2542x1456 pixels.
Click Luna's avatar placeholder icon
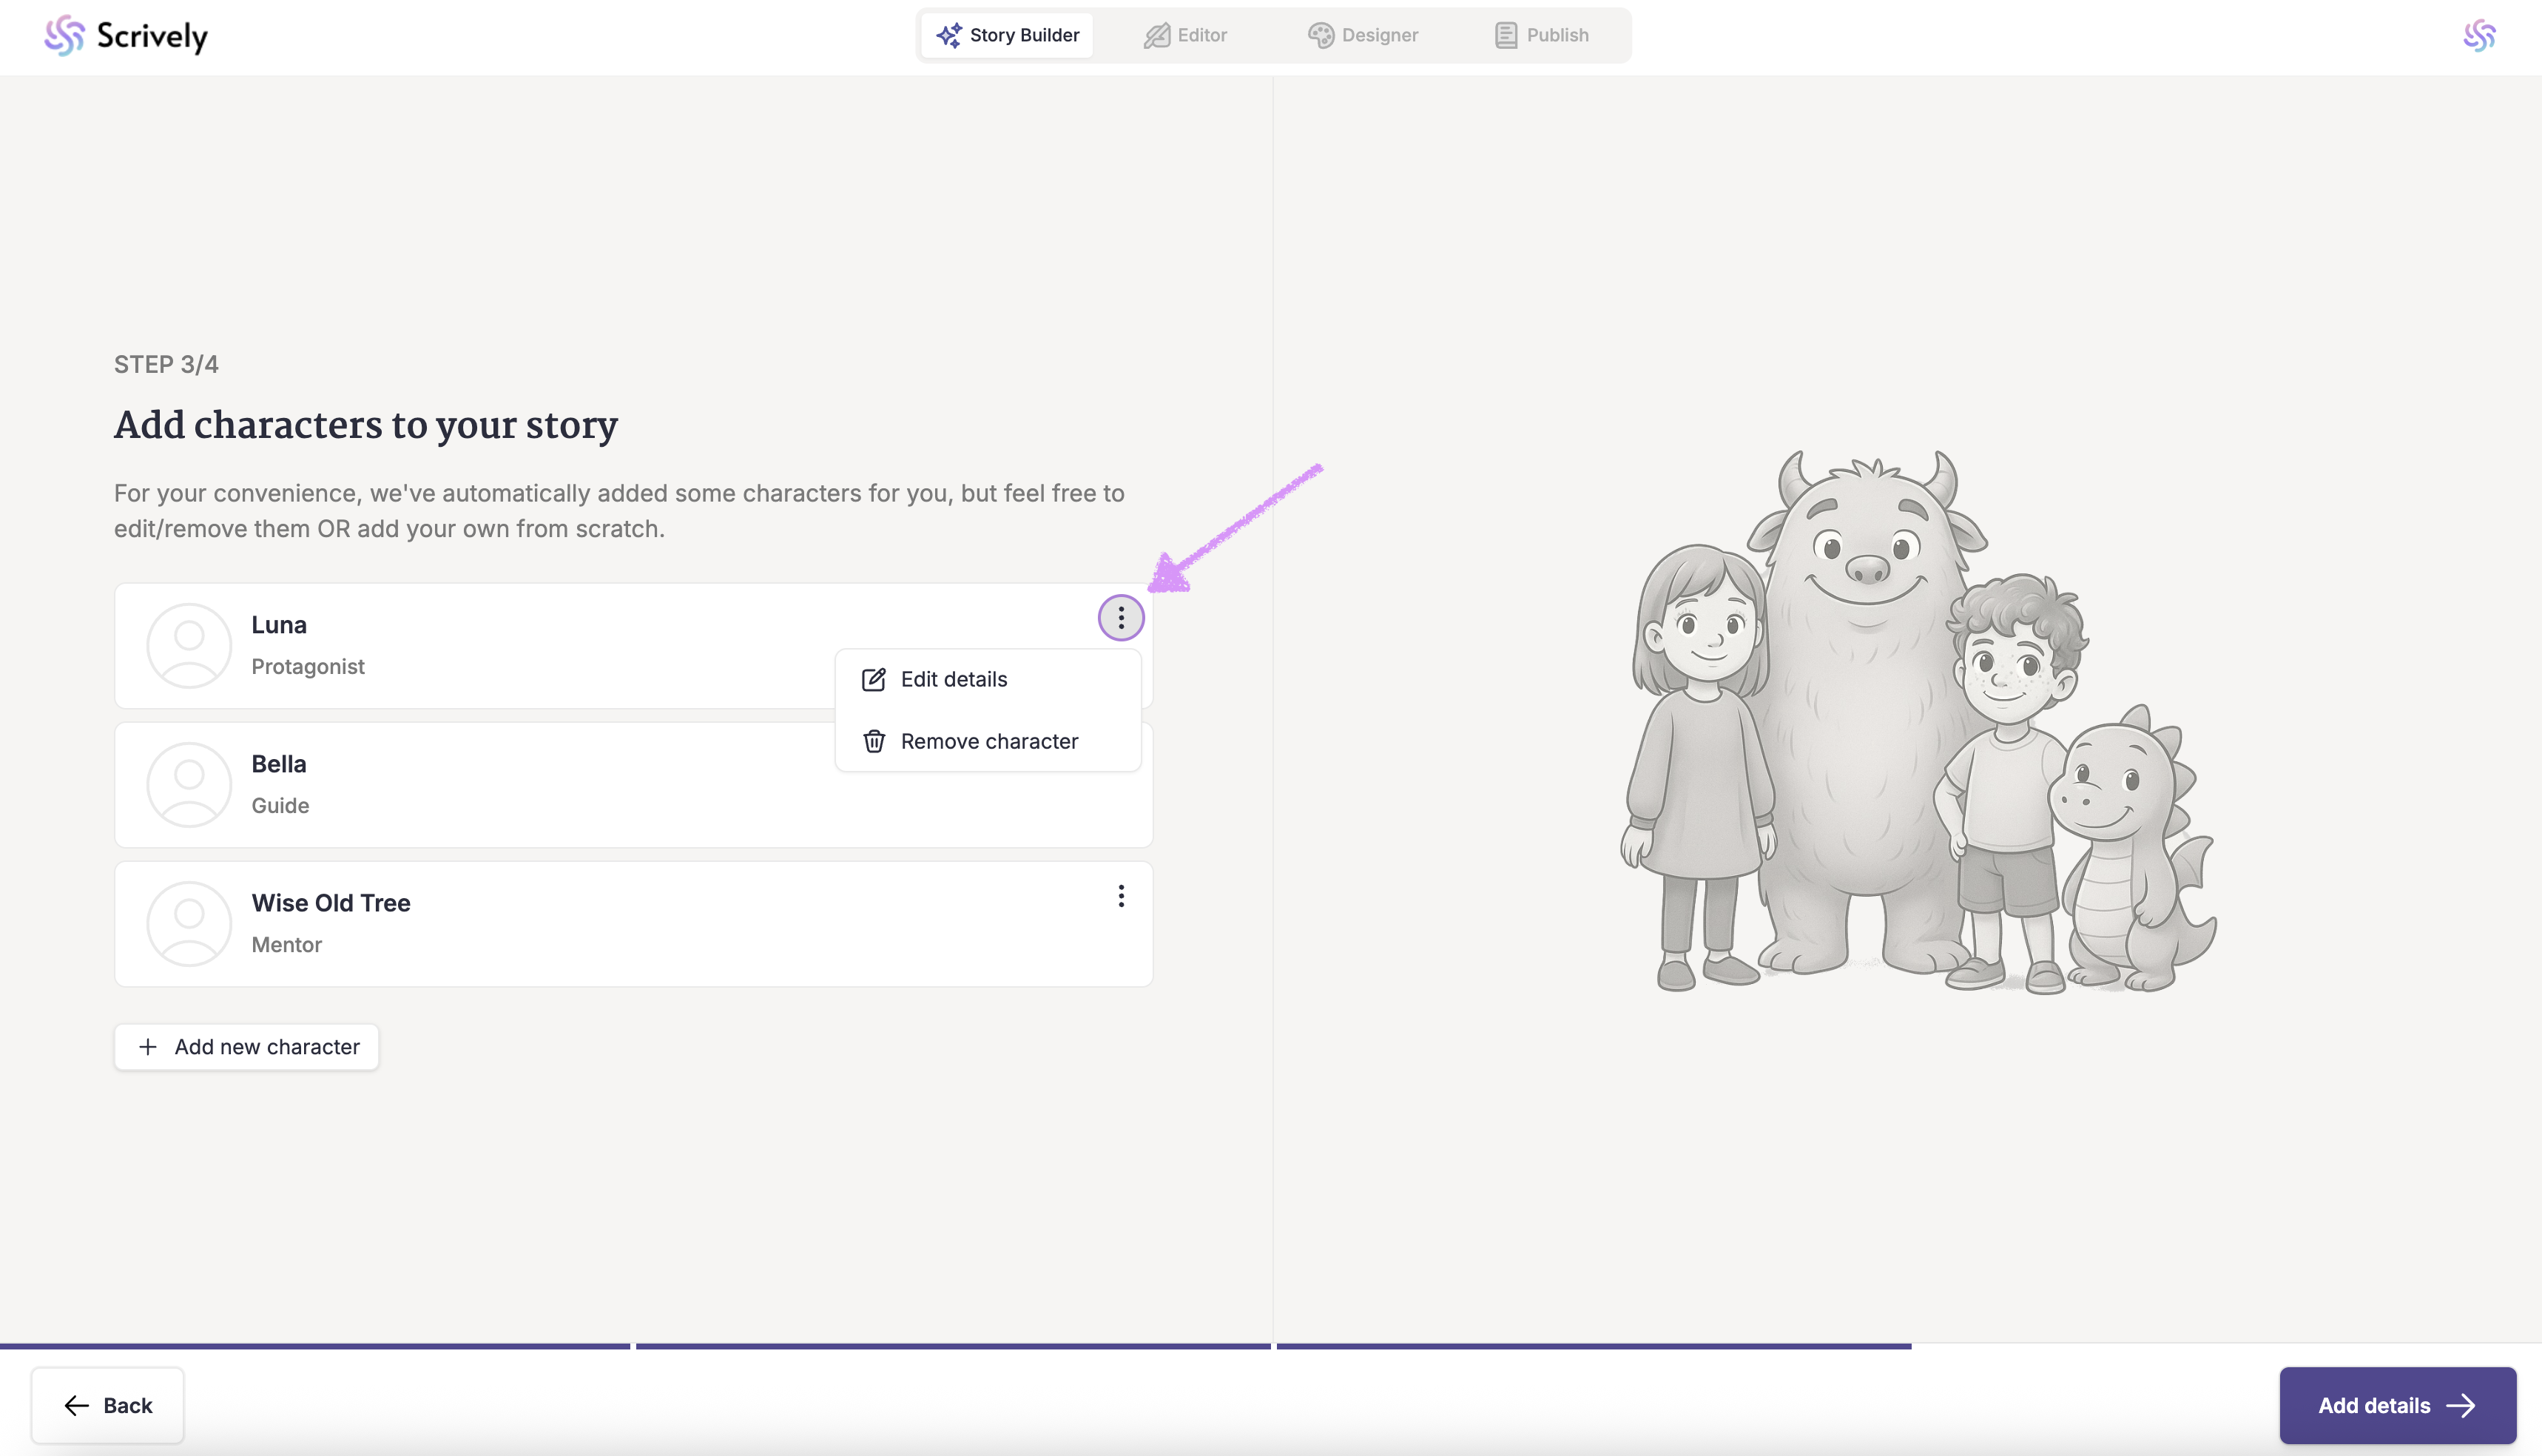coord(189,645)
